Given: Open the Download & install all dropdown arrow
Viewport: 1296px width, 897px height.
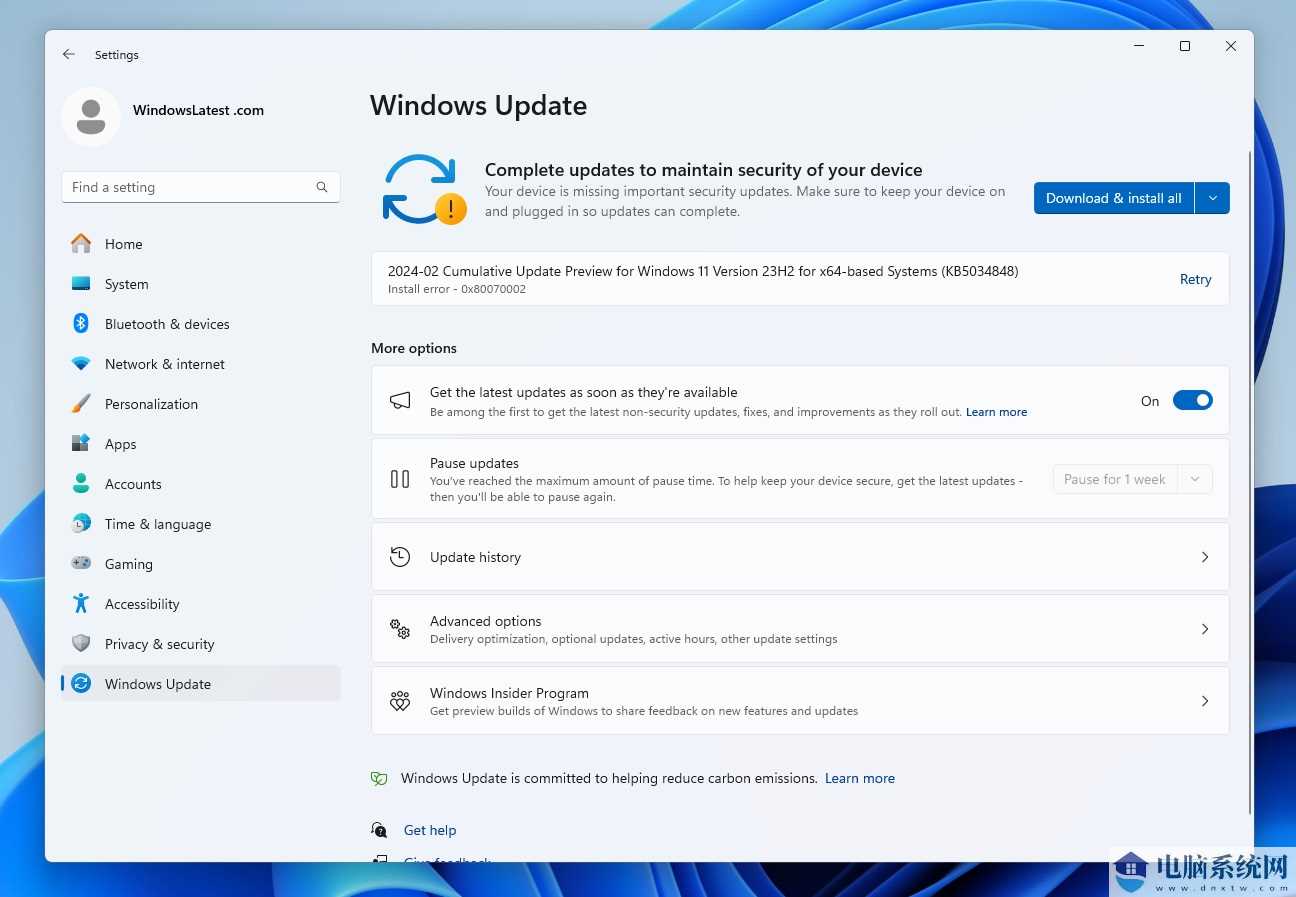Looking at the screenshot, I should coord(1212,198).
